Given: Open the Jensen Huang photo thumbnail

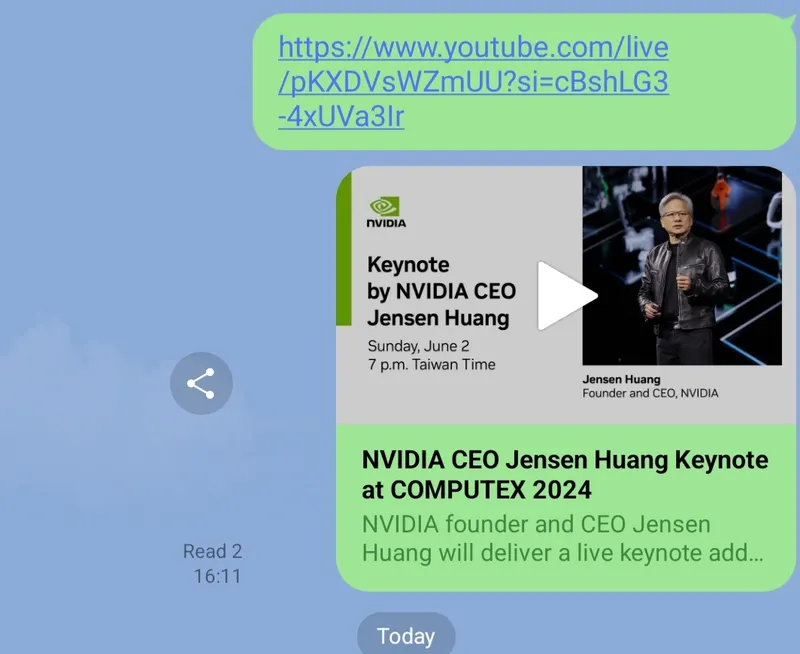Looking at the screenshot, I should tap(682, 266).
